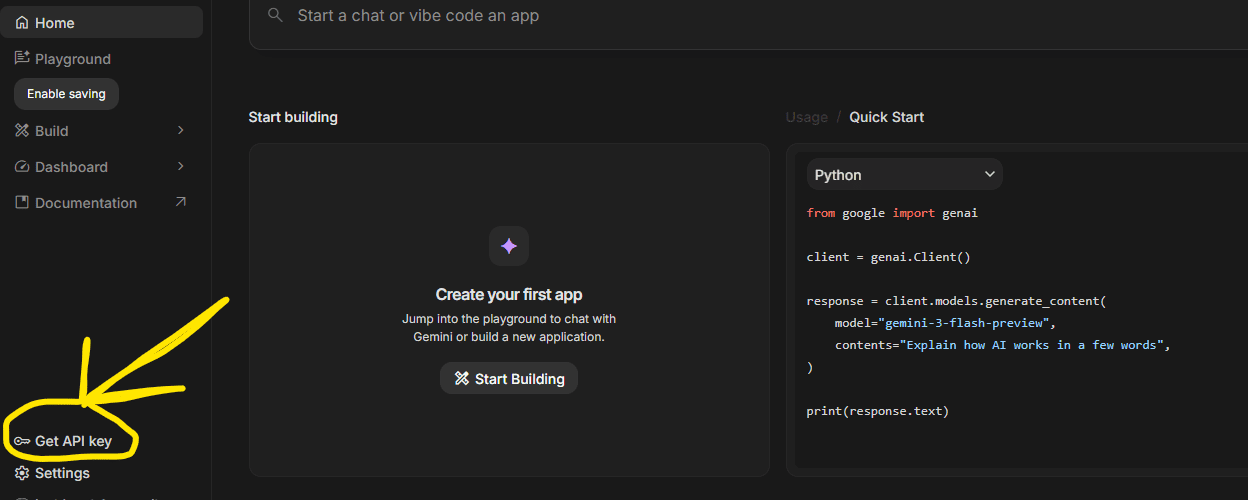
Task: Click the external link arrow beside Documentation
Action: 181,202
